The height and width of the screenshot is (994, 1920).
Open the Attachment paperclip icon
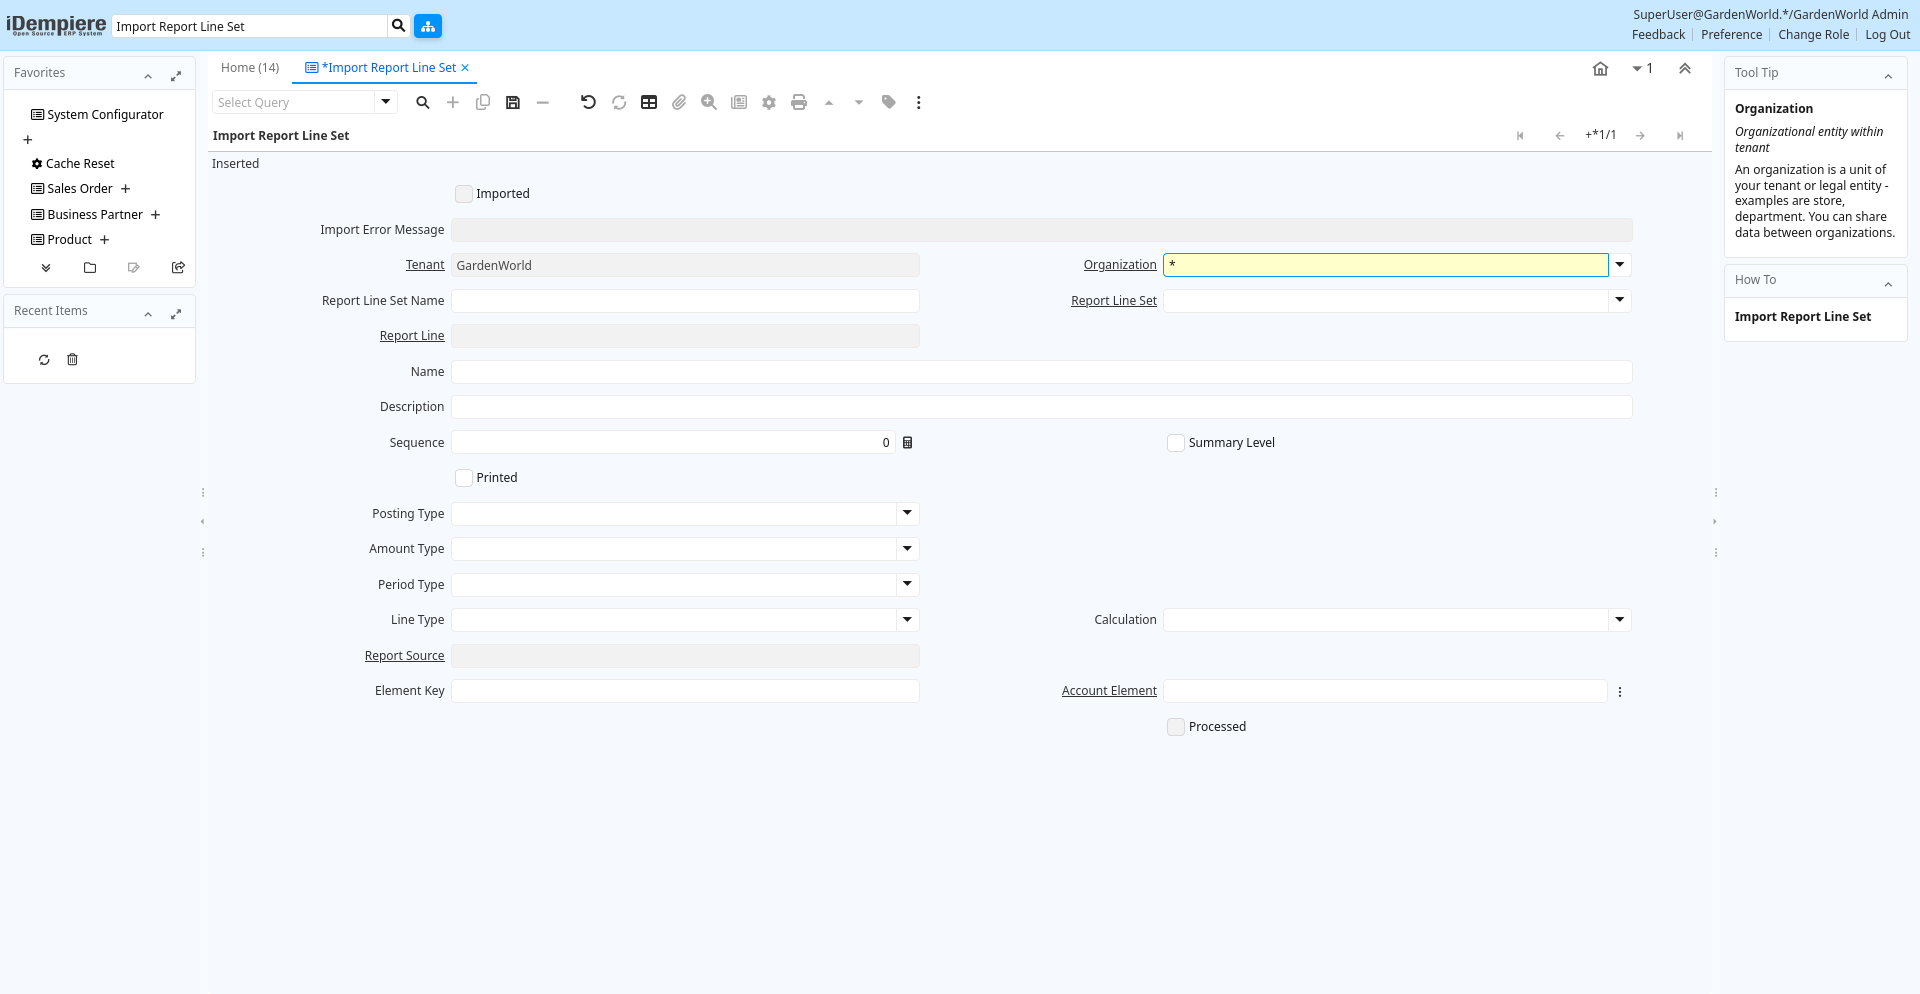pos(679,102)
